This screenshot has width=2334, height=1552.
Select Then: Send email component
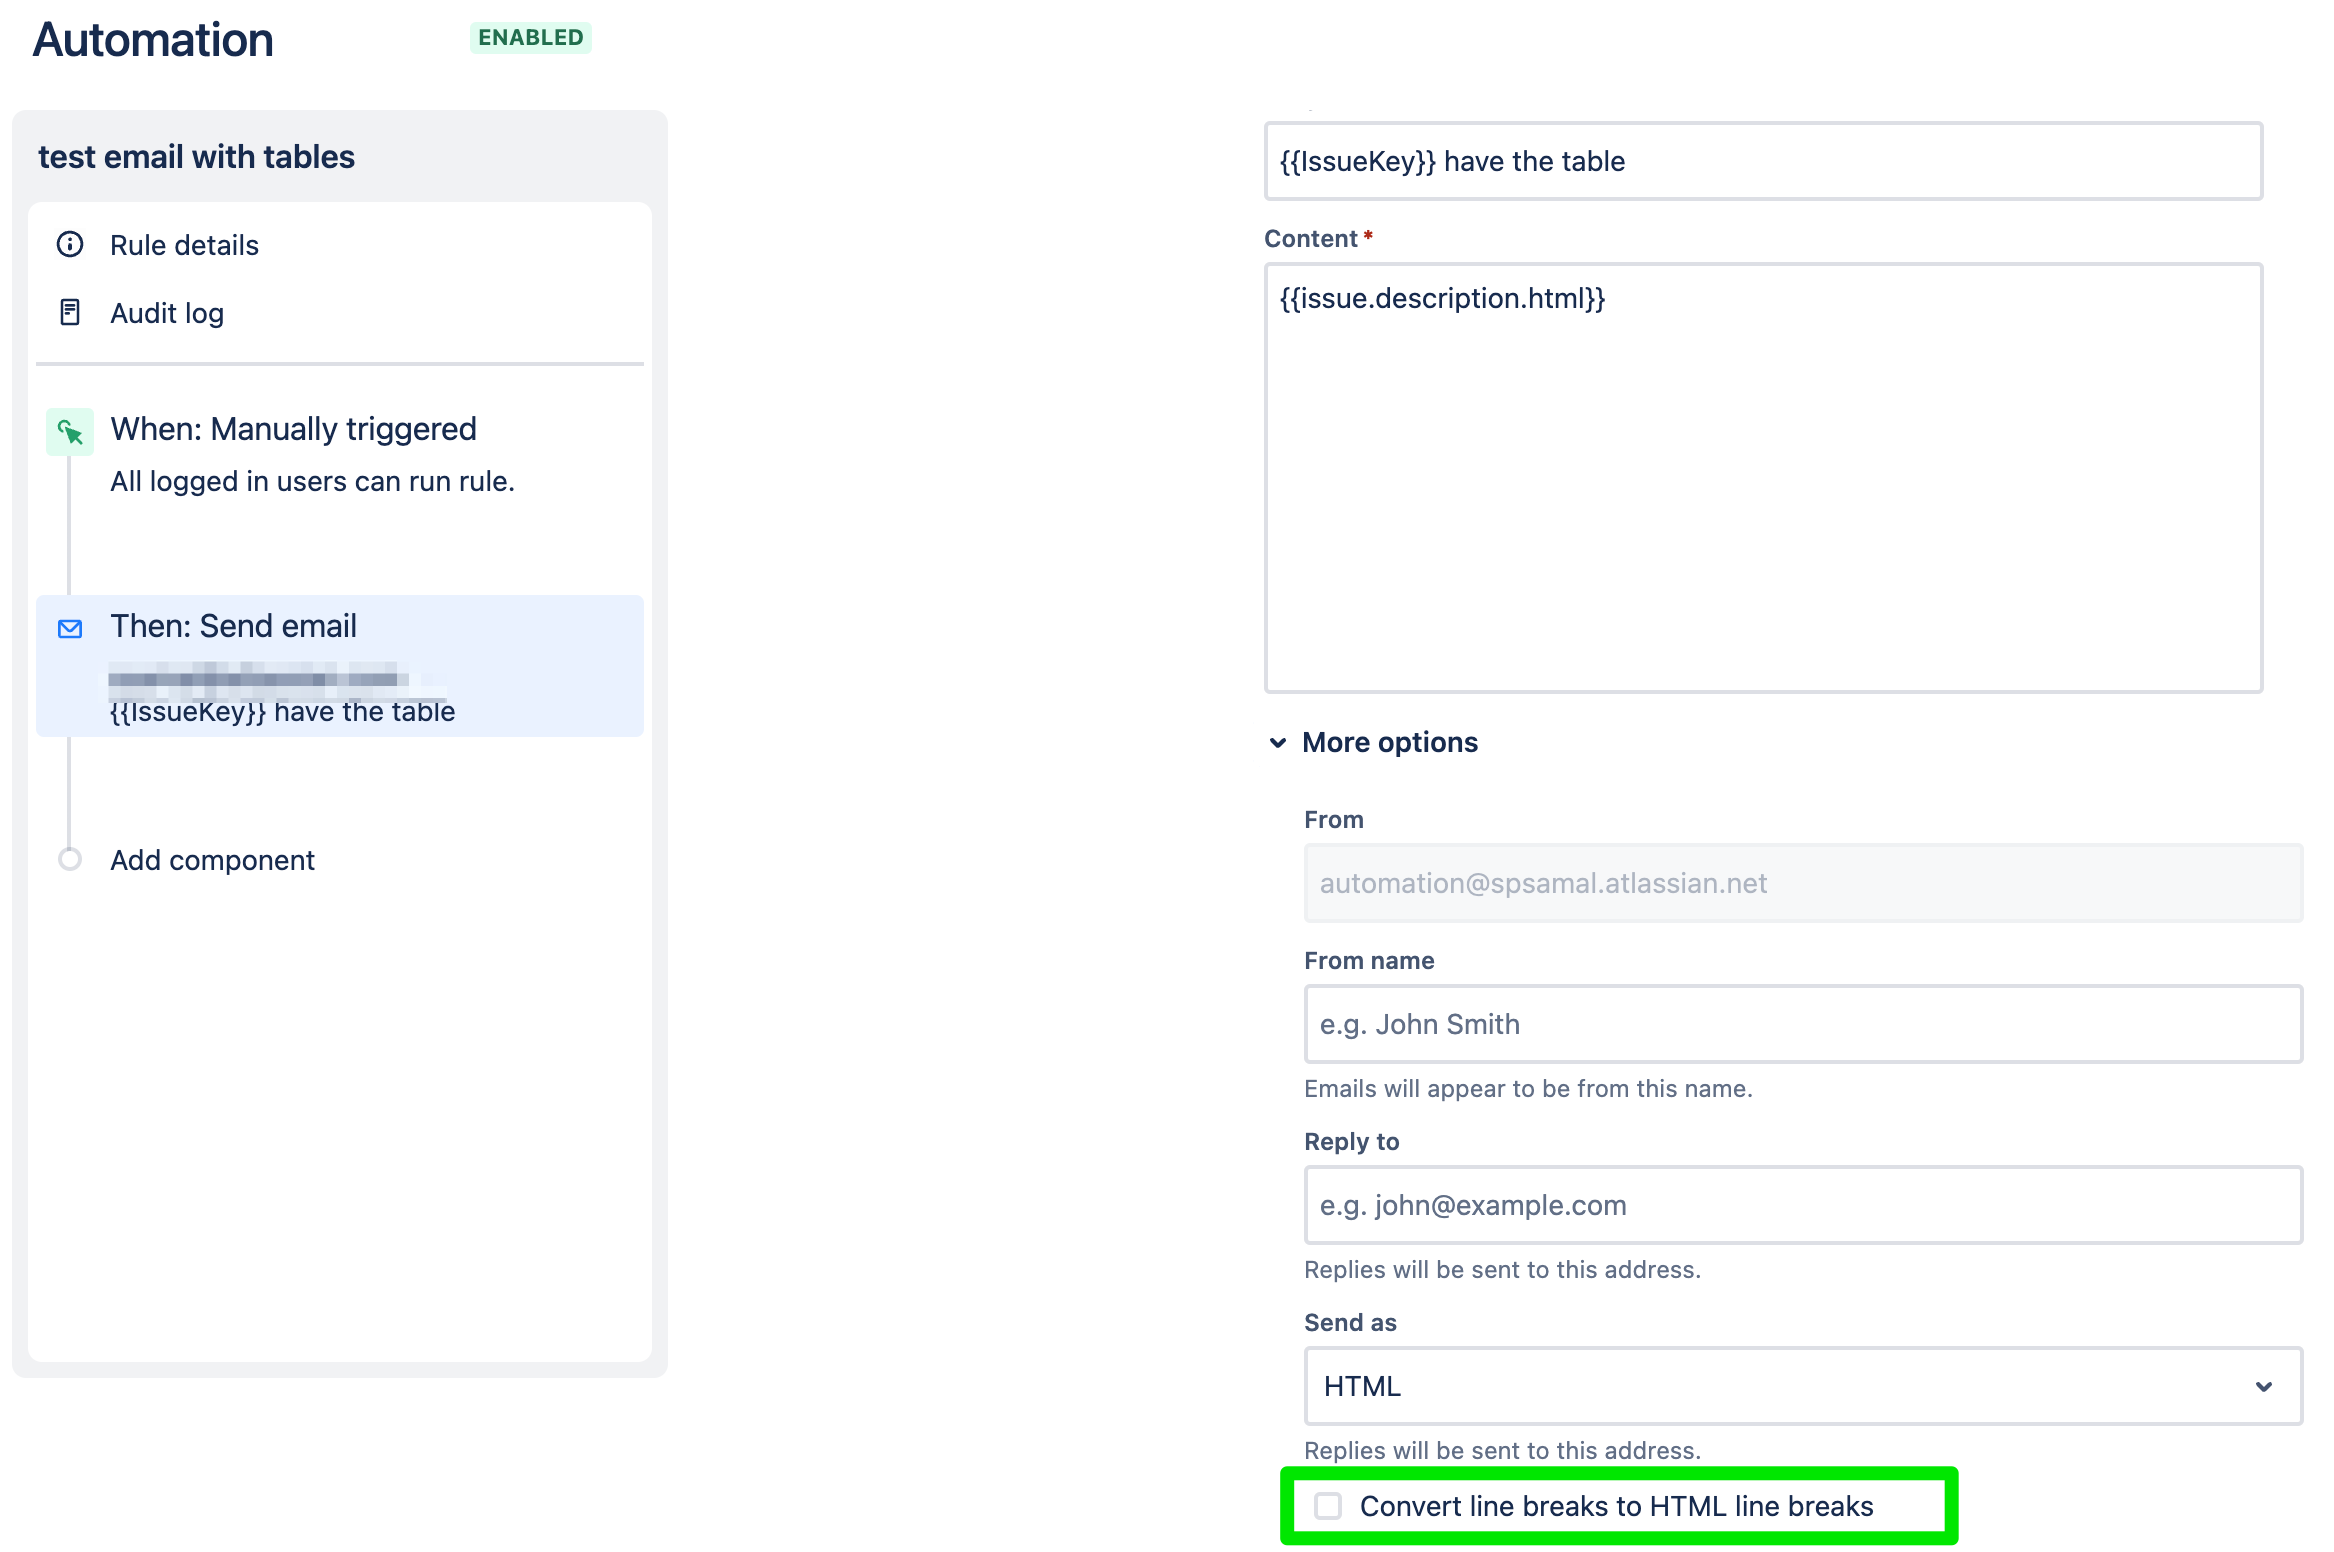[x=233, y=626]
